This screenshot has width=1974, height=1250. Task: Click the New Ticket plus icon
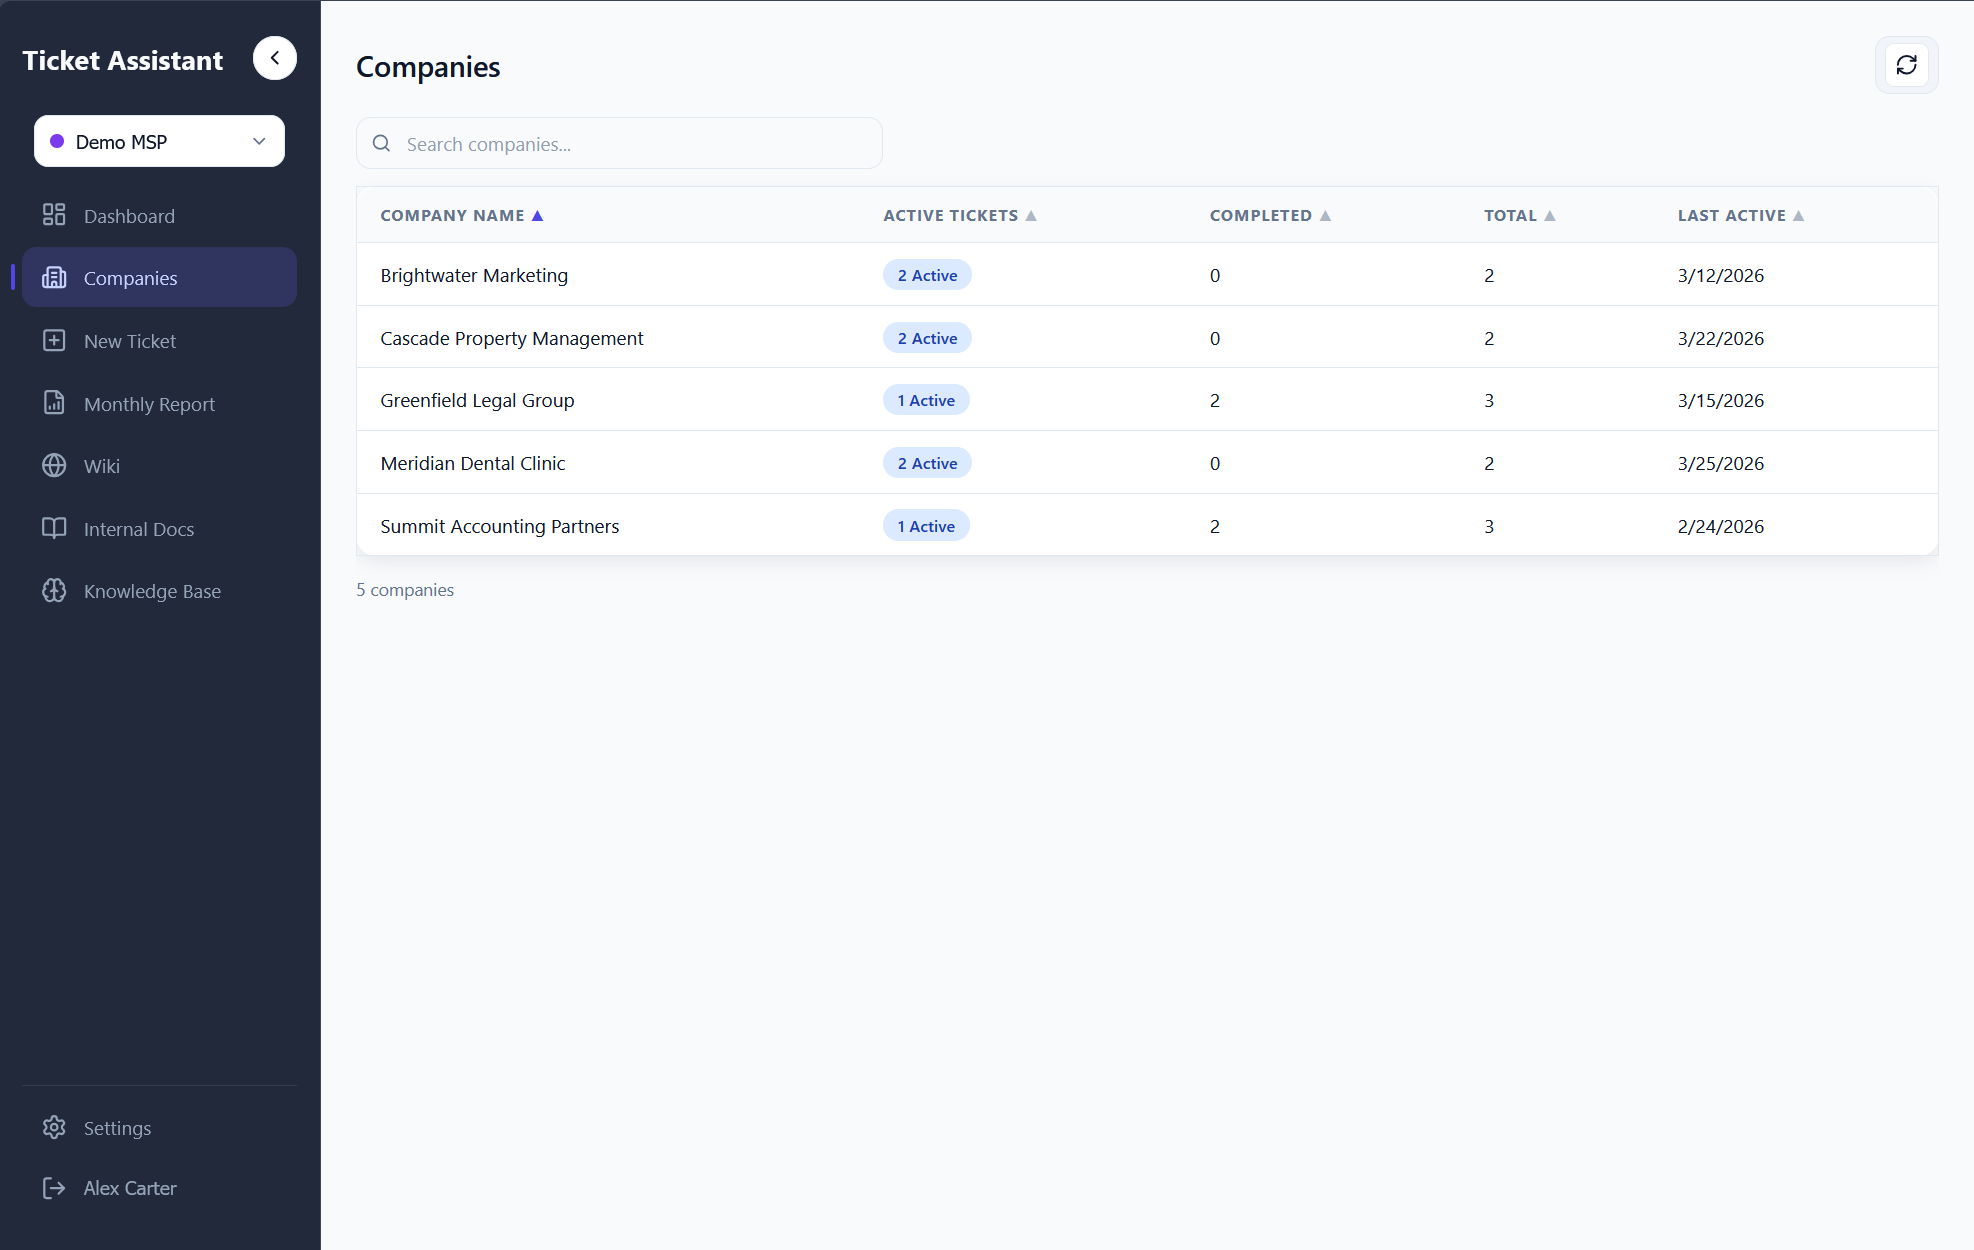coord(54,340)
